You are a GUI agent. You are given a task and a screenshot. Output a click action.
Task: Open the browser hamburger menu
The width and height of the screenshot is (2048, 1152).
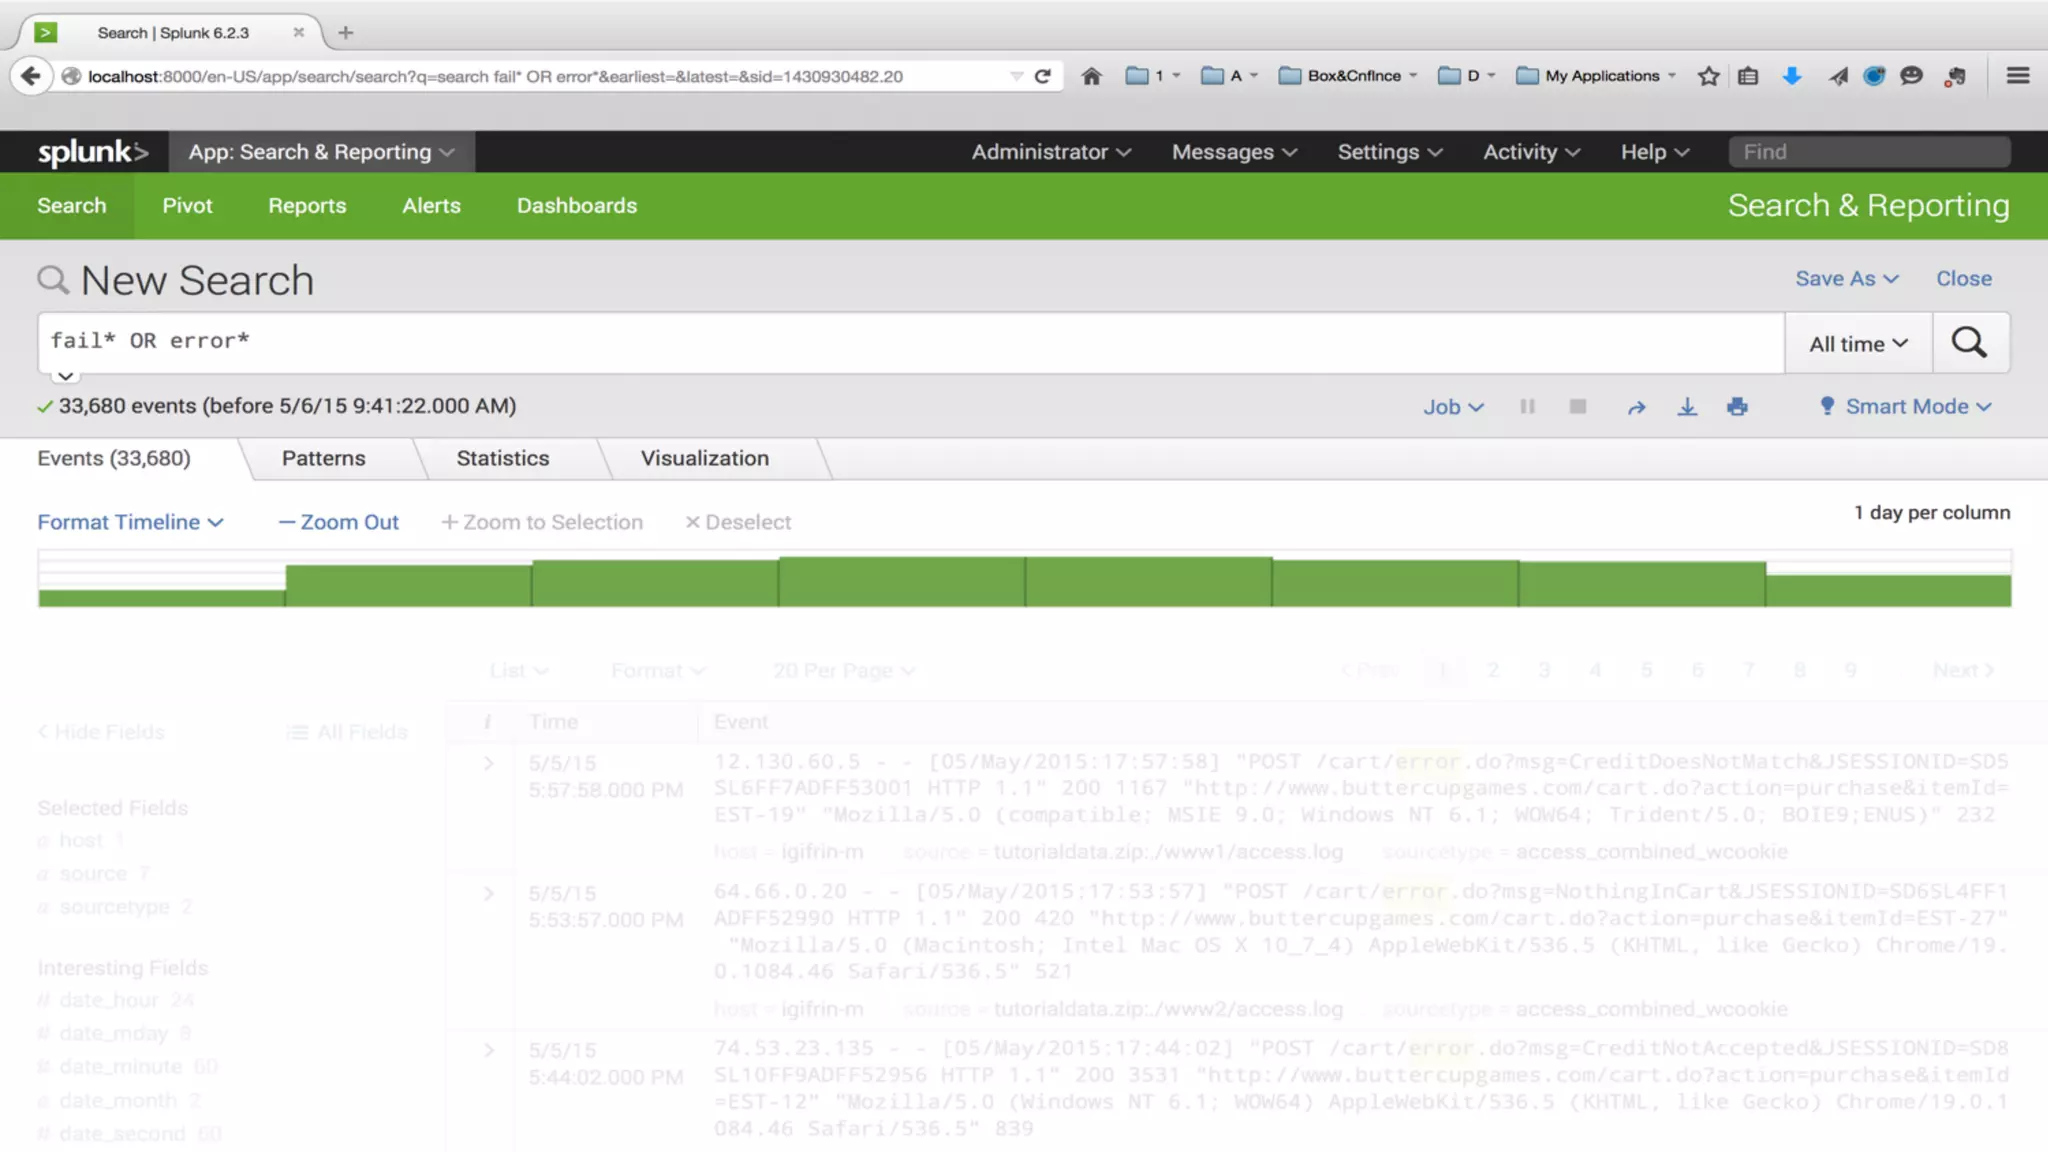(x=2017, y=76)
